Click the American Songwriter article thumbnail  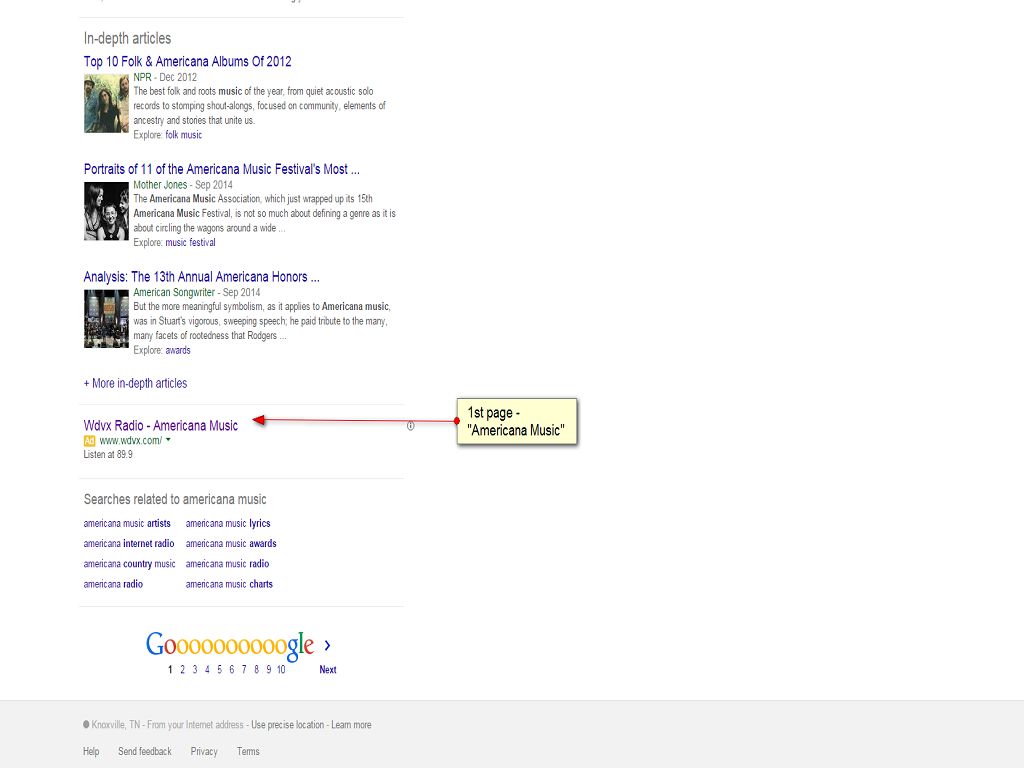click(106, 319)
